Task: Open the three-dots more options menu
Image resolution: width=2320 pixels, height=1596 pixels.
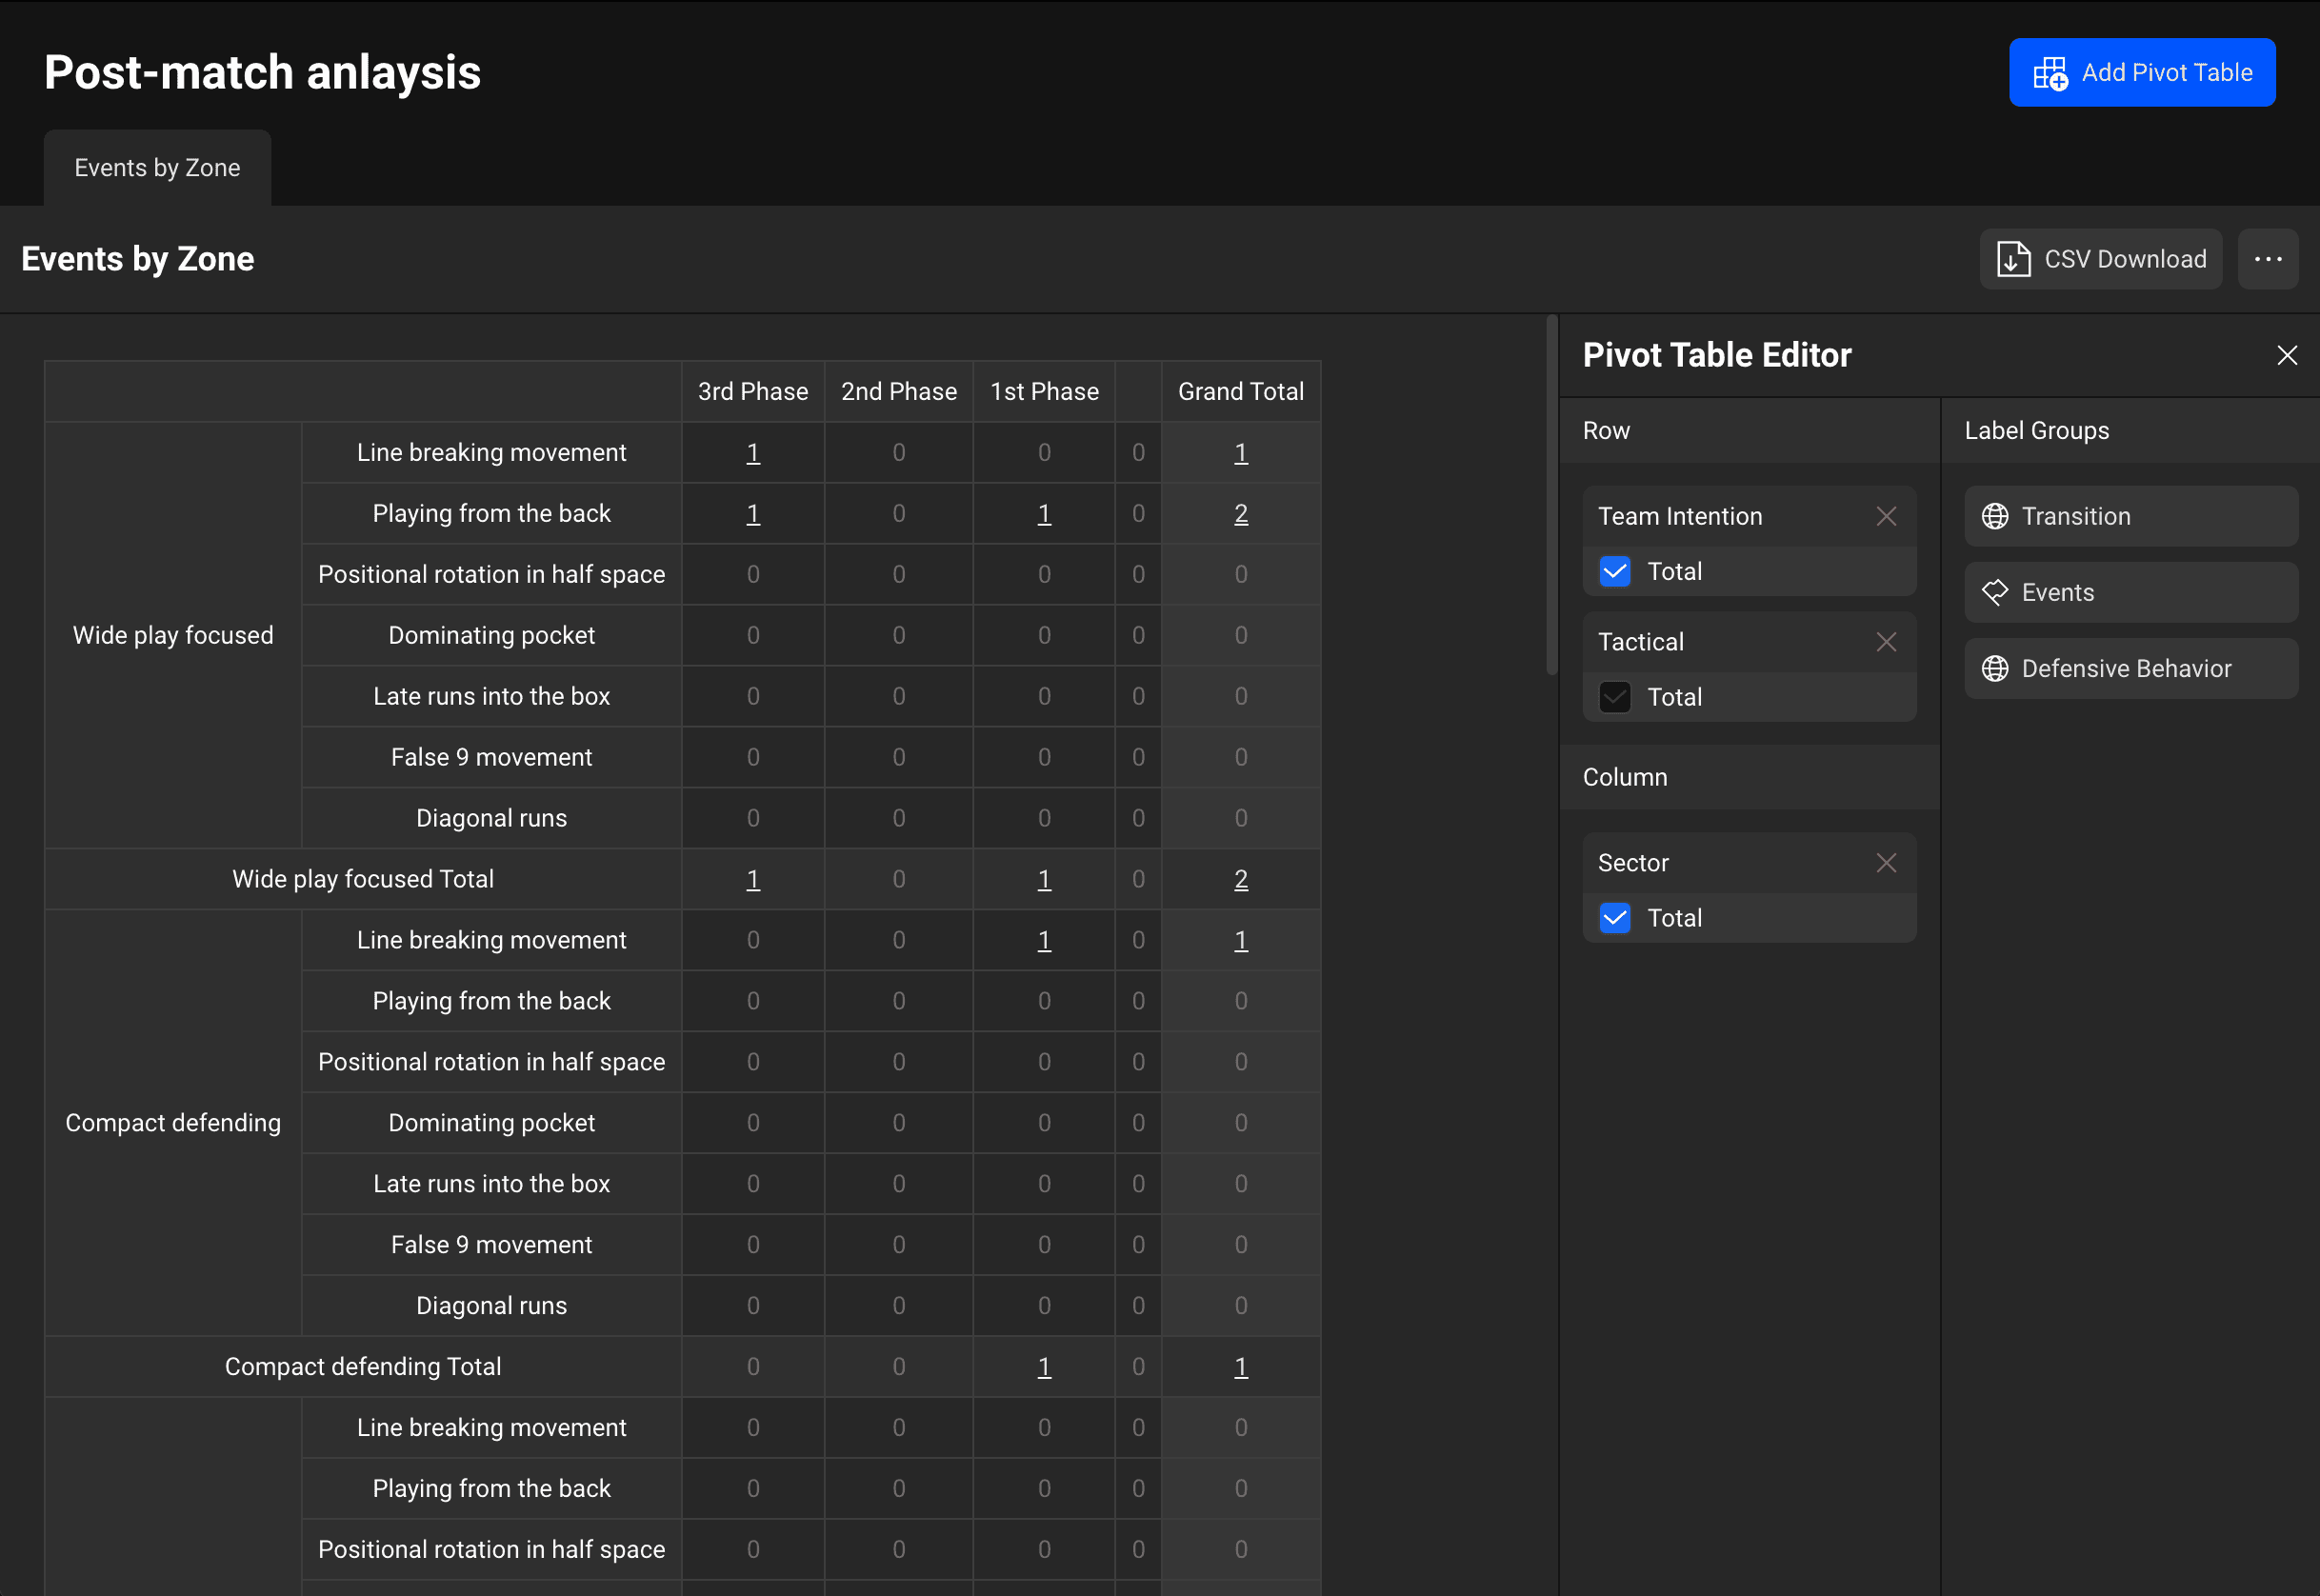Action: (2267, 259)
